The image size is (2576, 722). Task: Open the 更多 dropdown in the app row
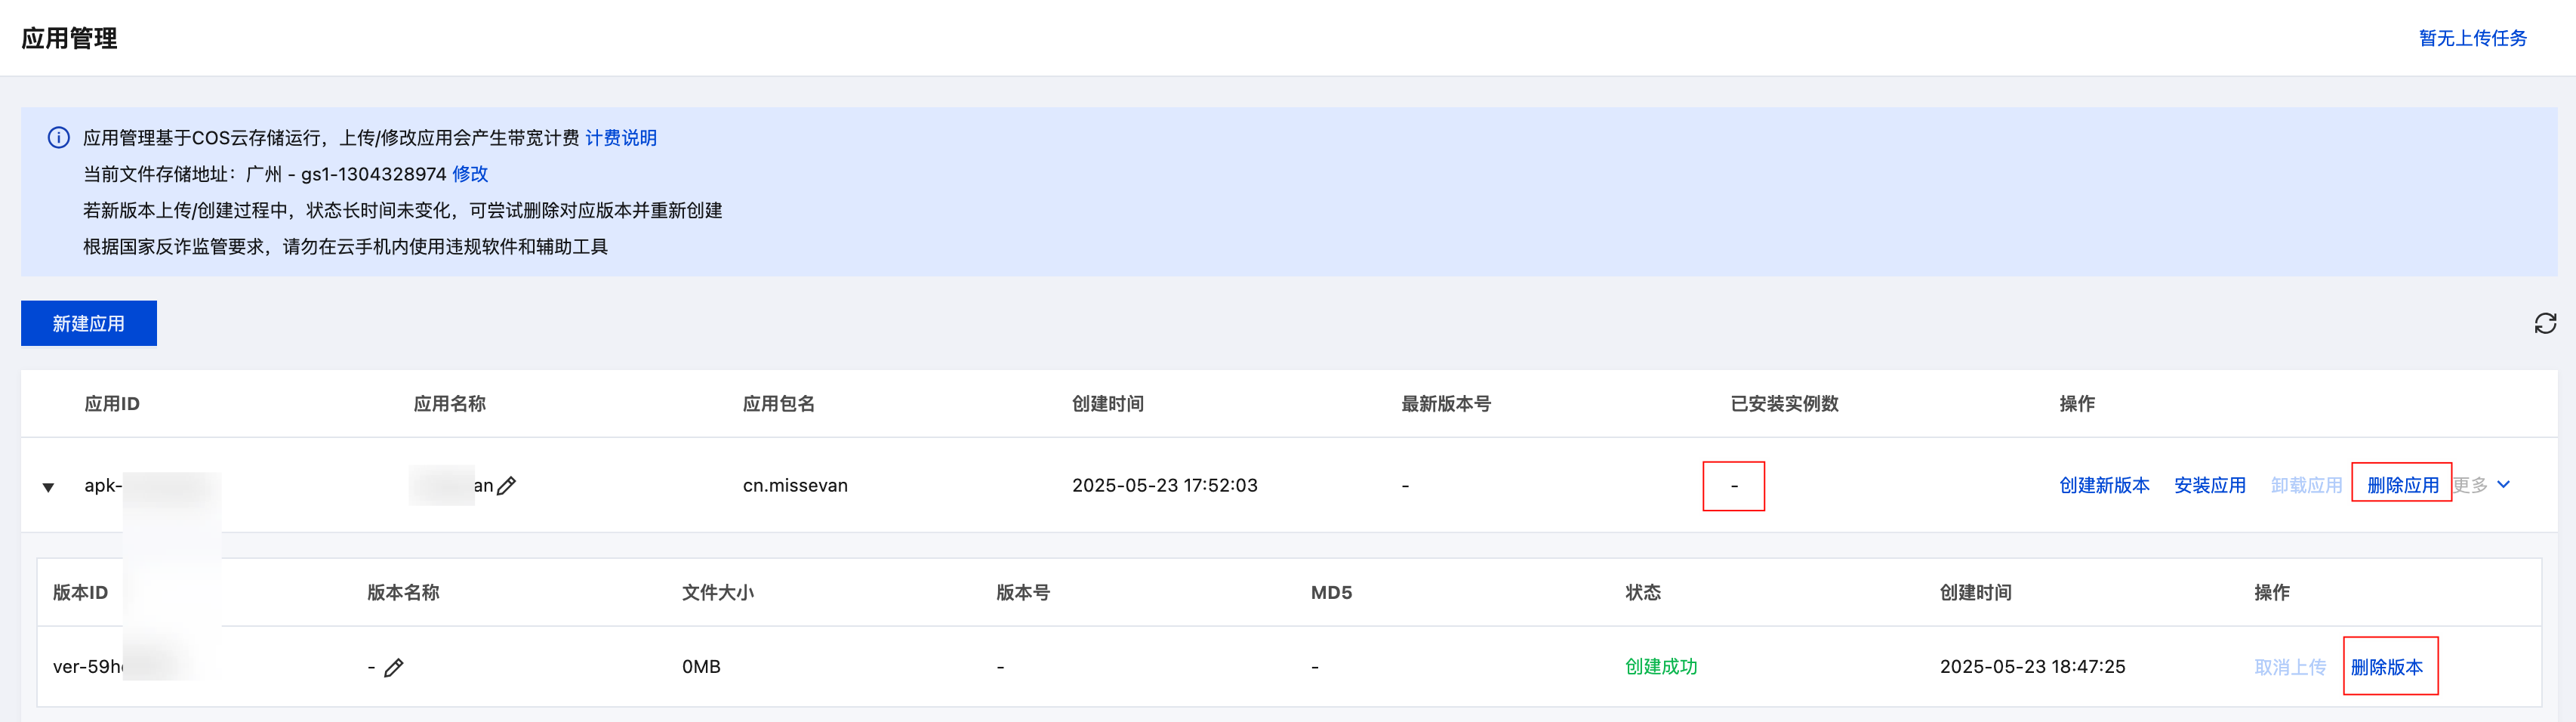click(x=2481, y=485)
